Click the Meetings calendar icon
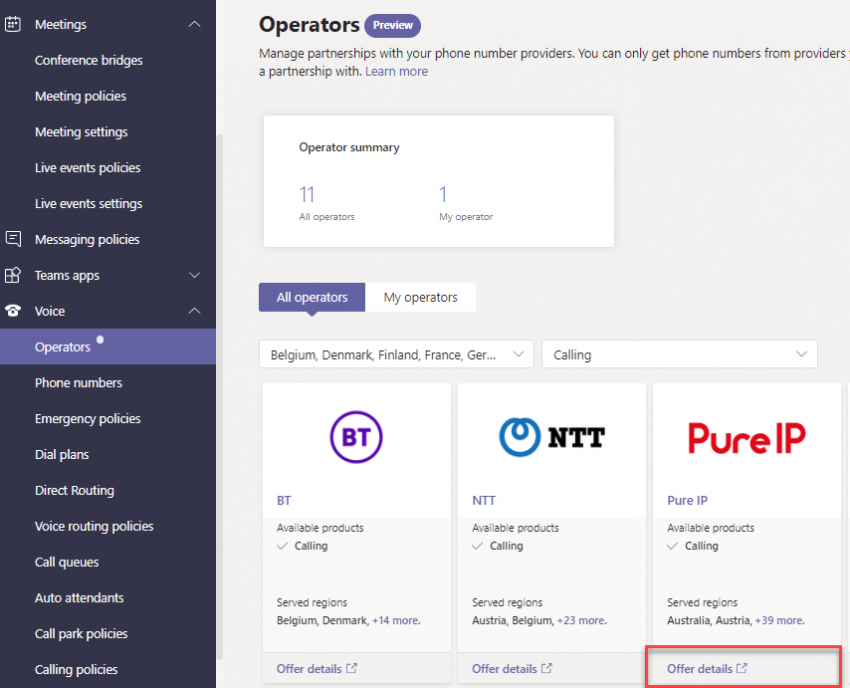The width and height of the screenshot is (850, 688). 14,23
